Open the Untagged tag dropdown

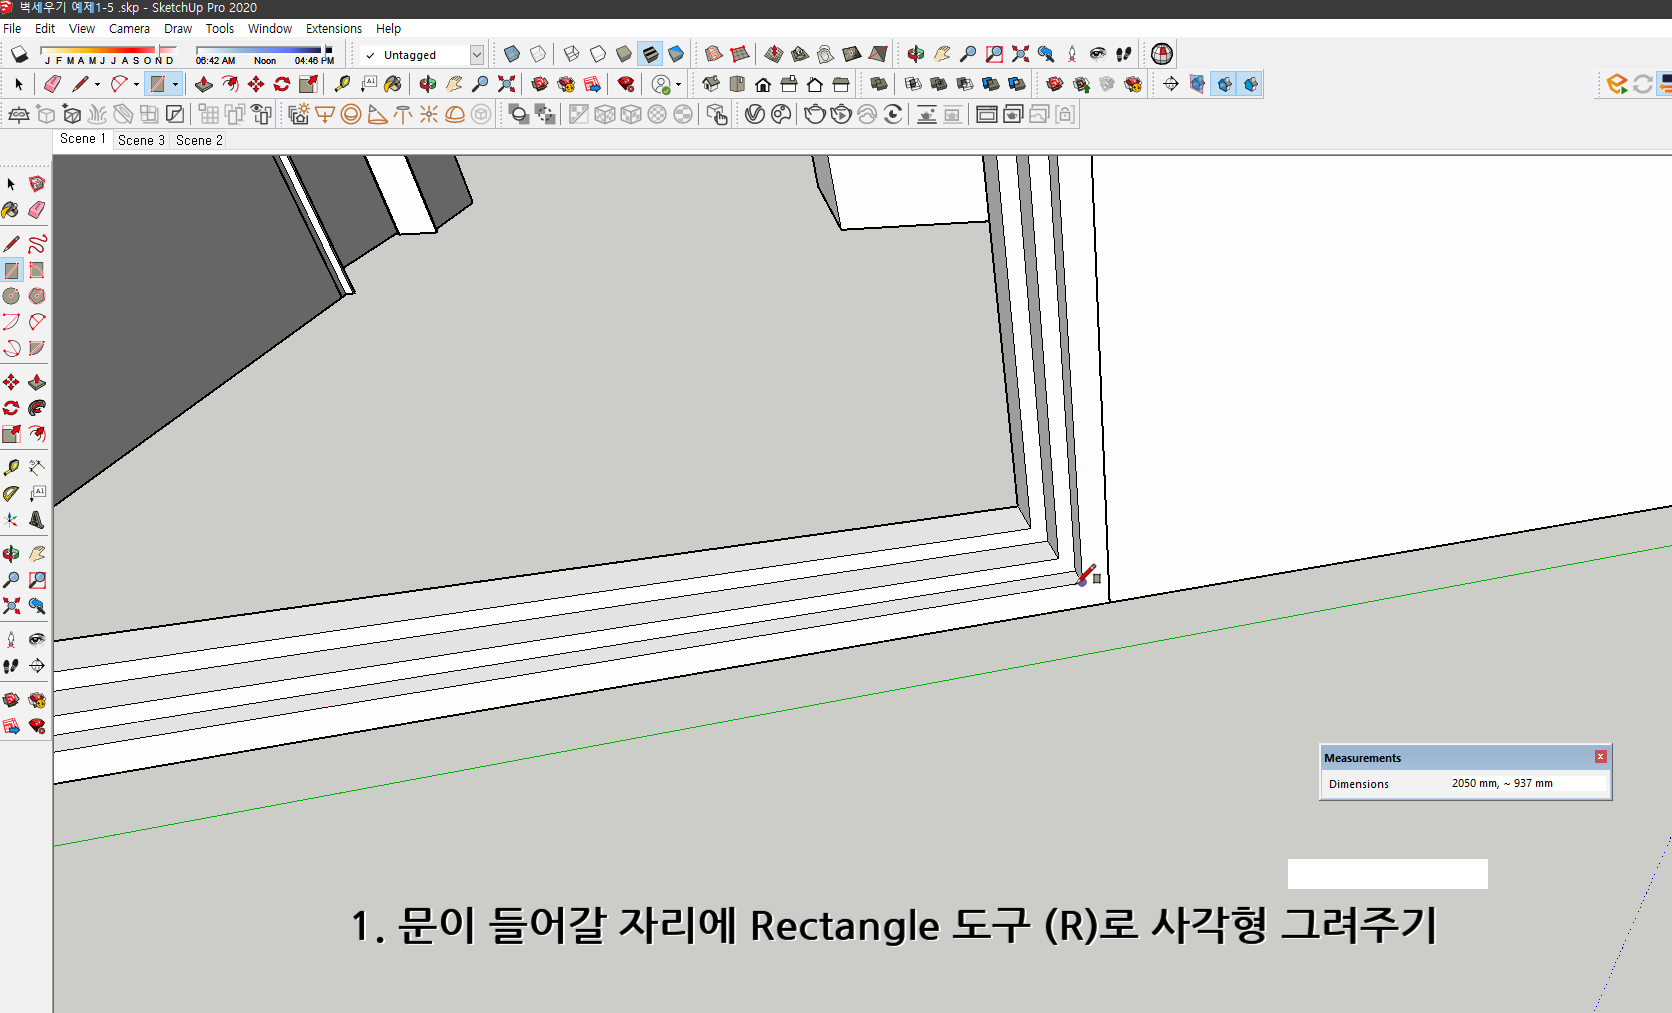(477, 55)
